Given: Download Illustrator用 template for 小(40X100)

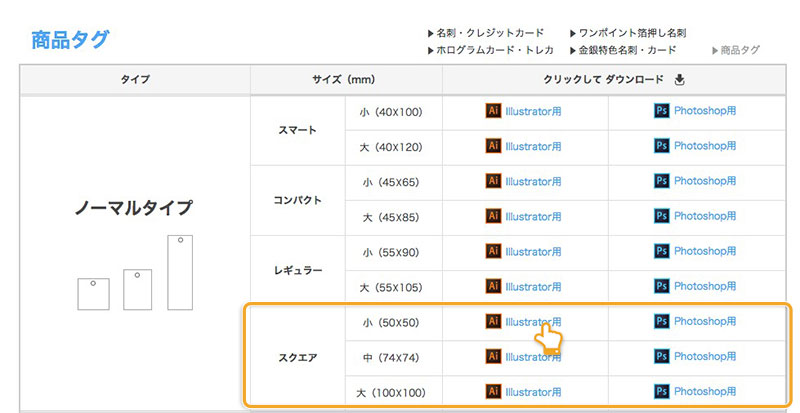Looking at the screenshot, I should 533,111.
